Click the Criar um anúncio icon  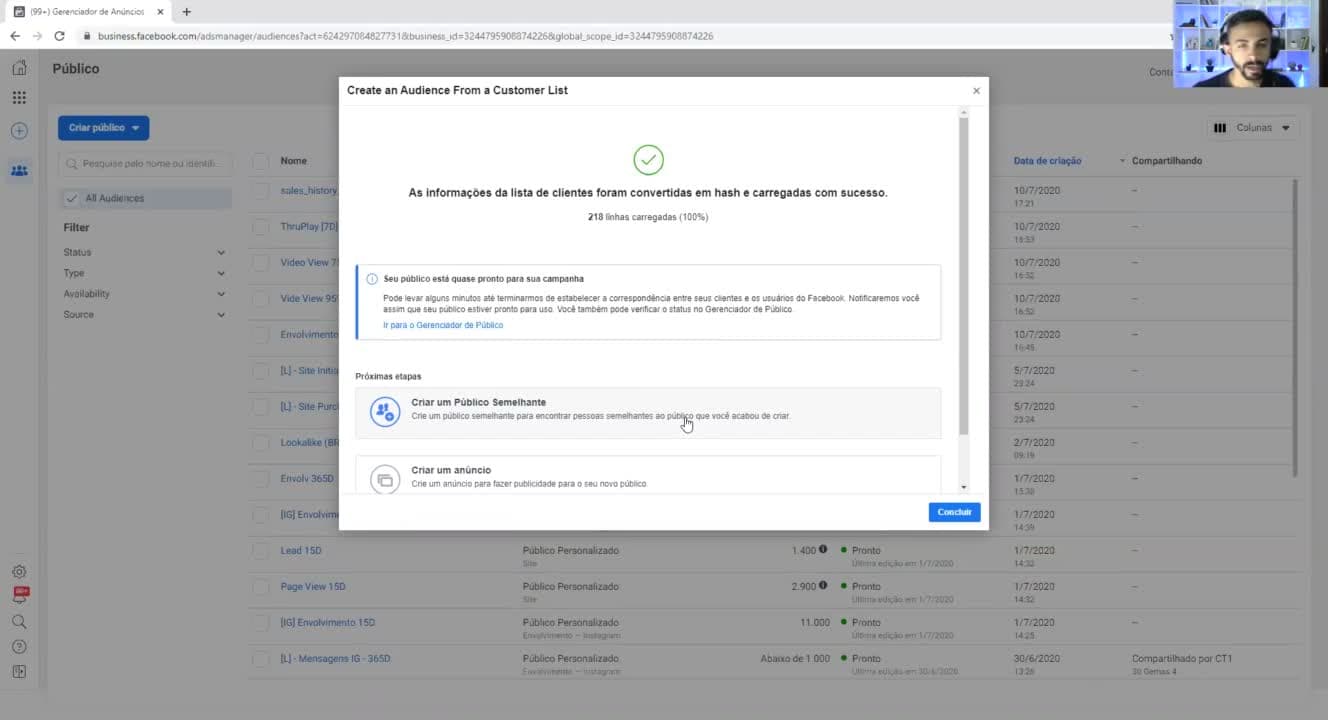coord(385,479)
